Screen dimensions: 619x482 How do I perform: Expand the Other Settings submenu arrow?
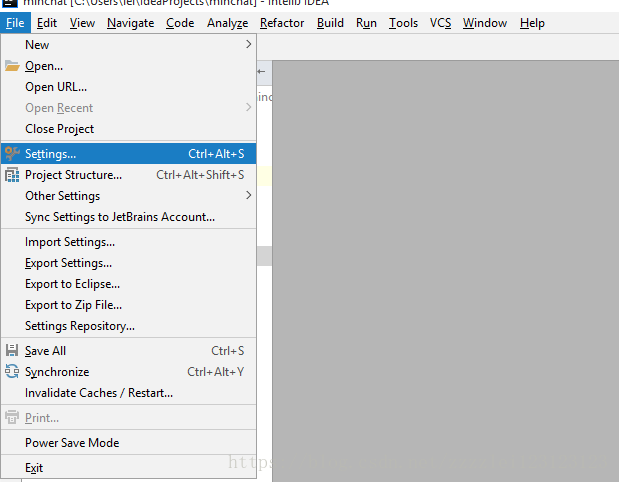click(x=248, y=195)
